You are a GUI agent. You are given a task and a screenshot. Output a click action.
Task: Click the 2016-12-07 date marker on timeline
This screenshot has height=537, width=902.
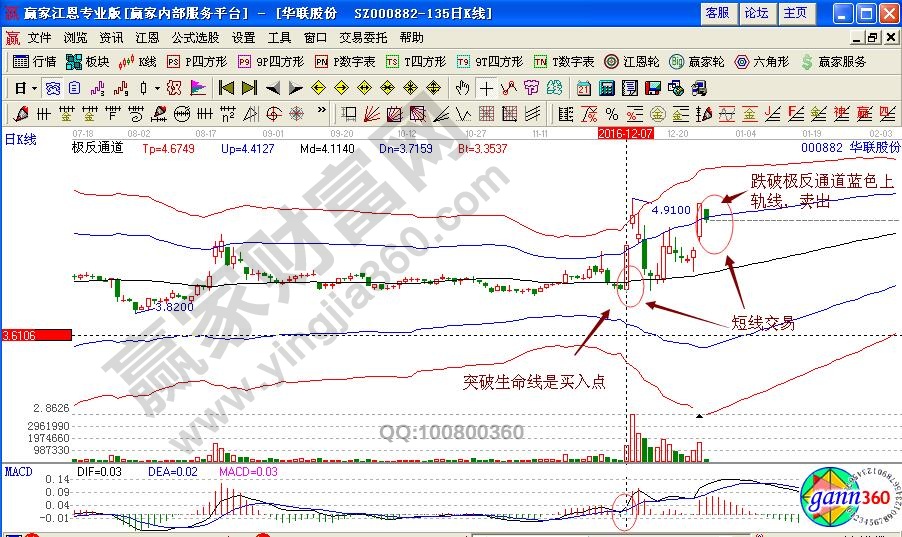point(627,132)
